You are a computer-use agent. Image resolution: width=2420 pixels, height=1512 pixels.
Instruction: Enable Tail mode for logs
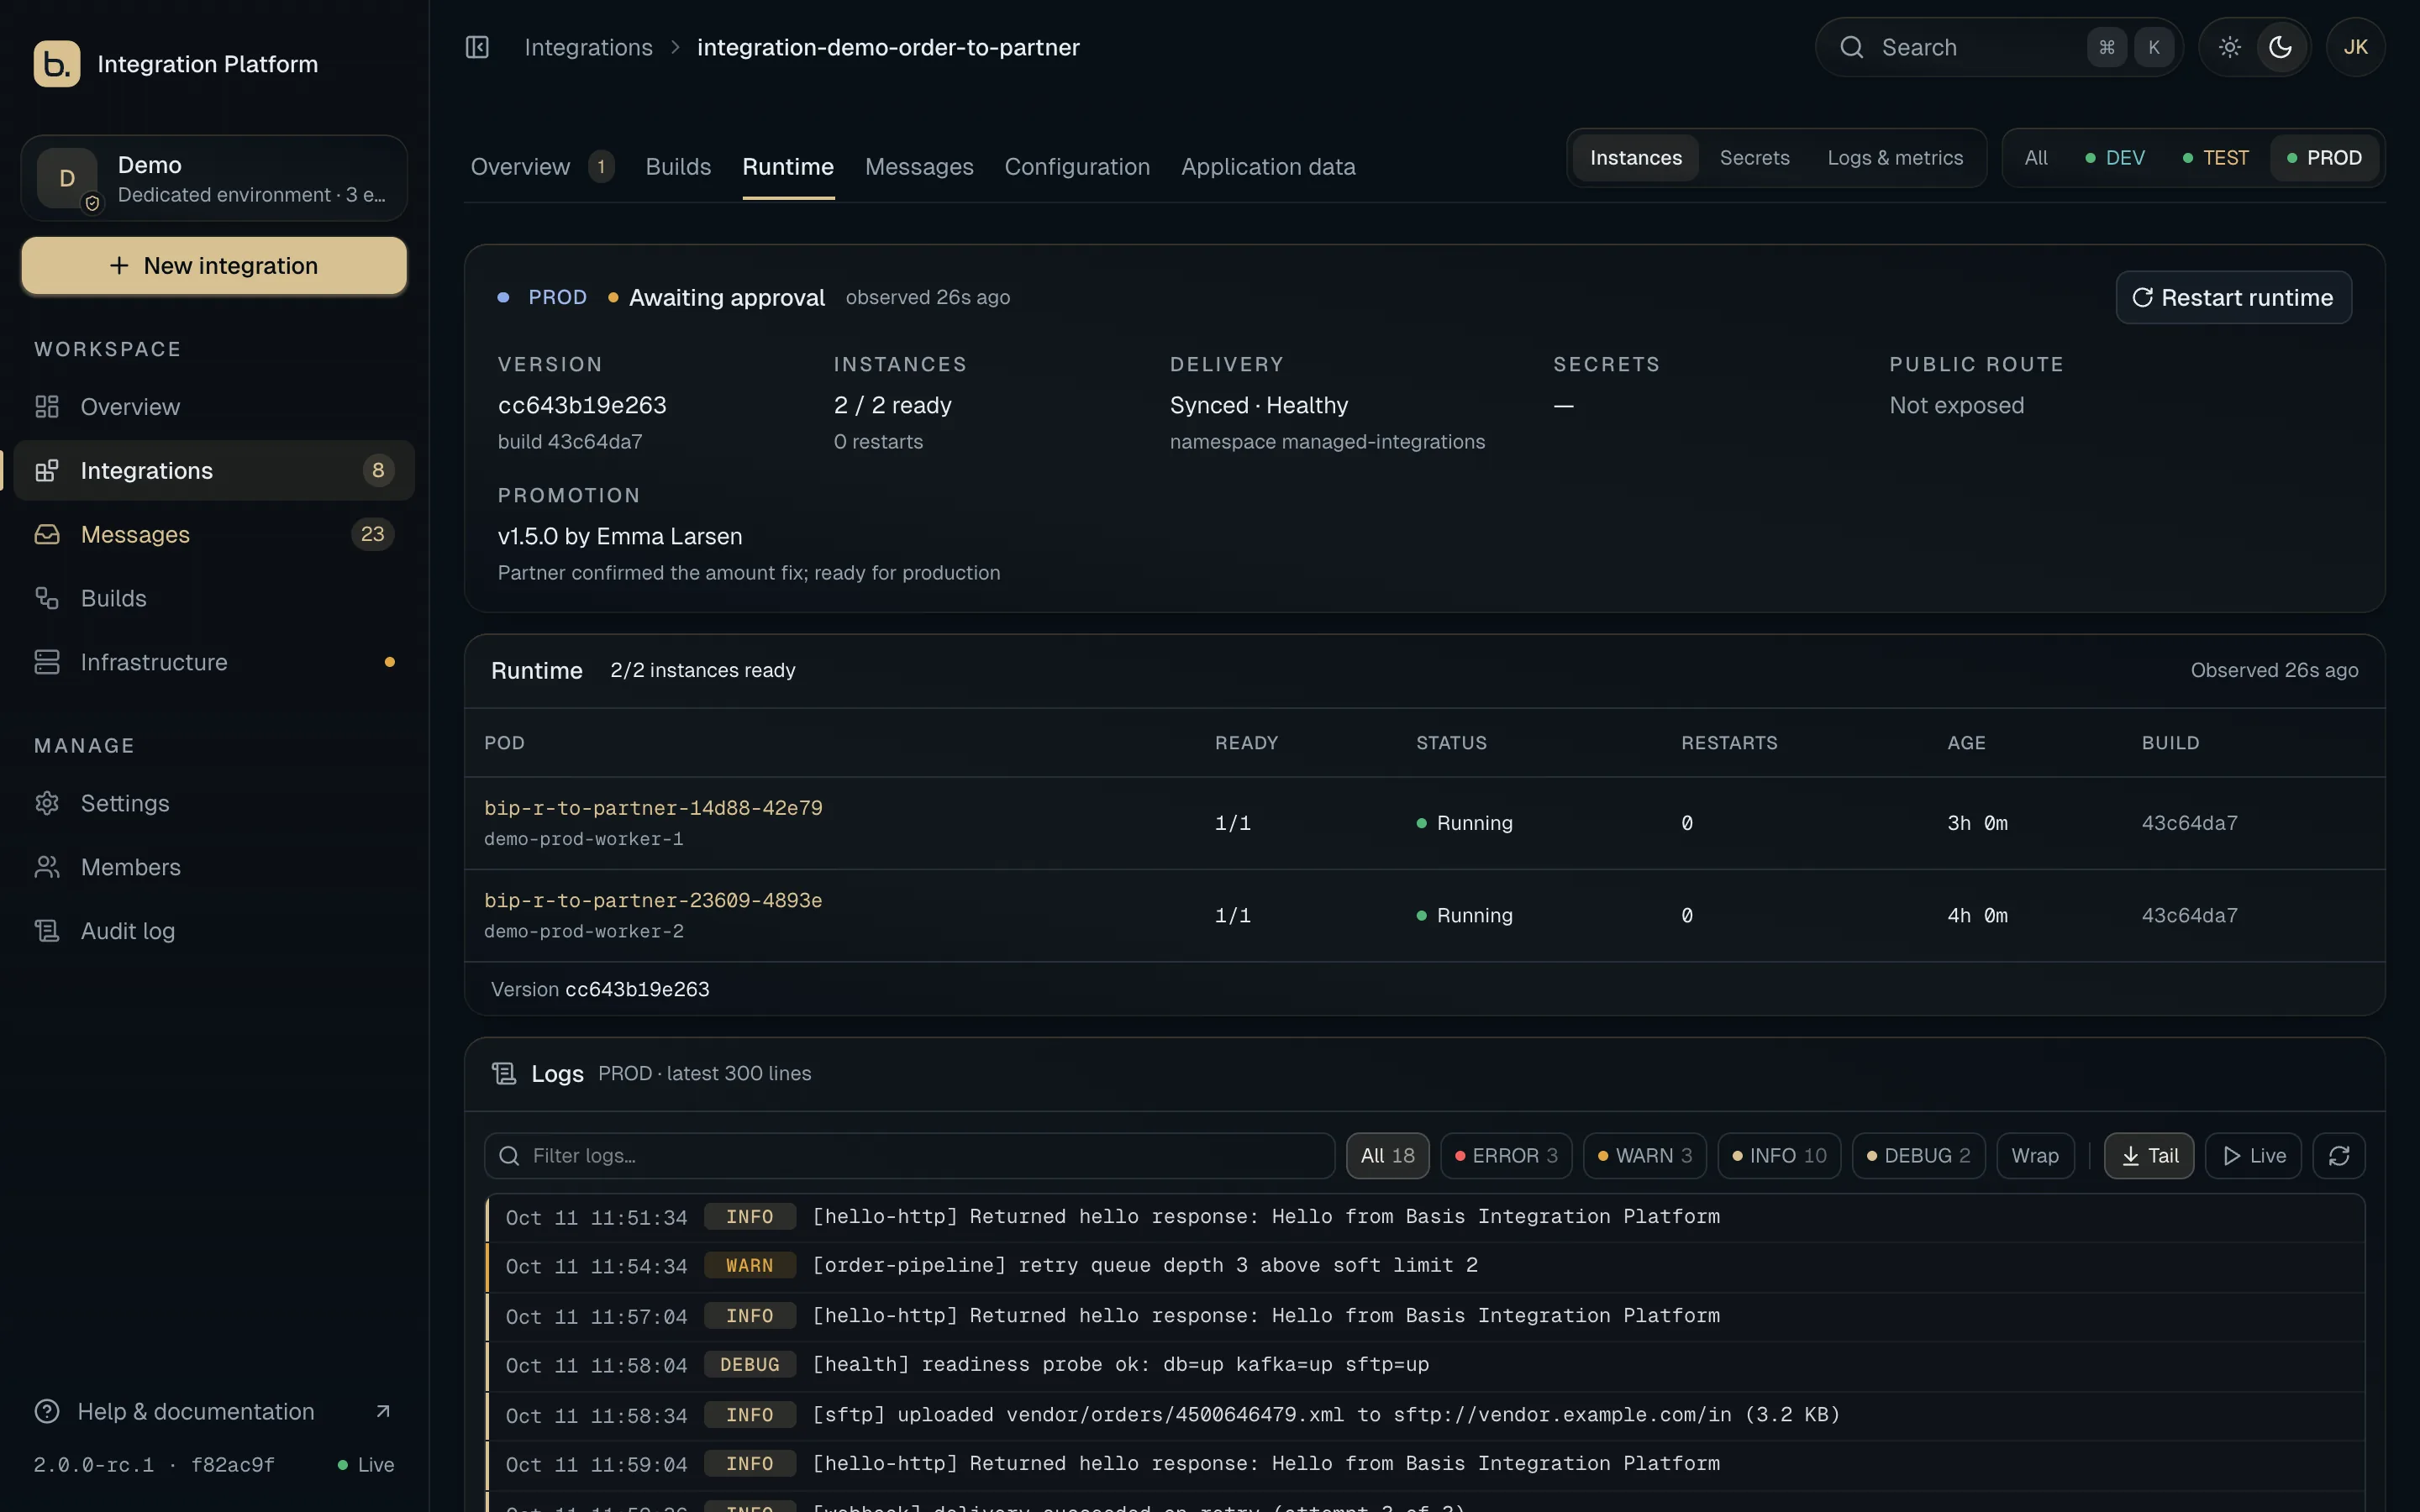(x=2149, y=1156)
